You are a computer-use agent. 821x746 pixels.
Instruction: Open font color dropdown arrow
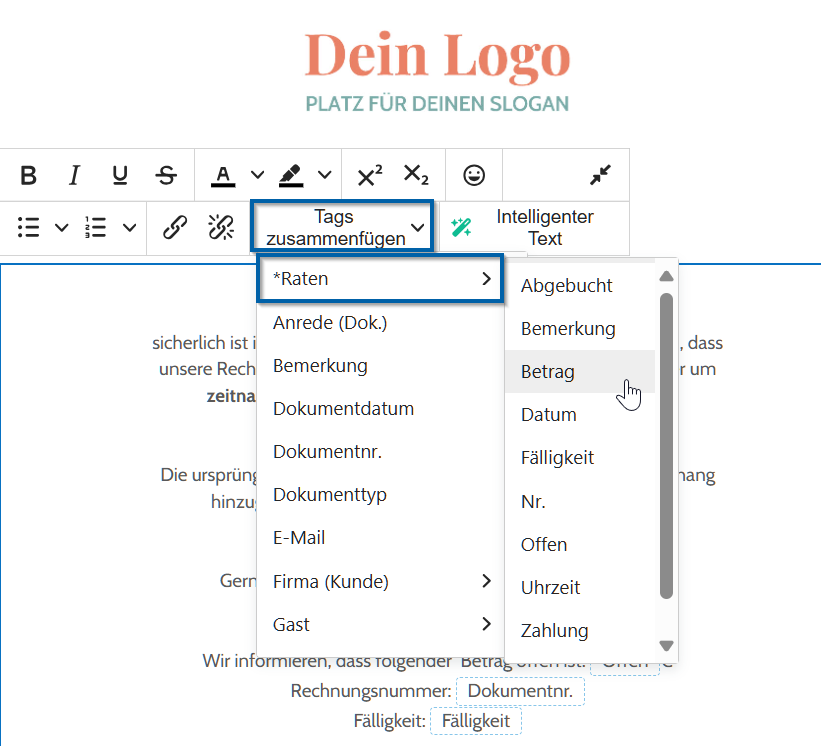point(257,176)
